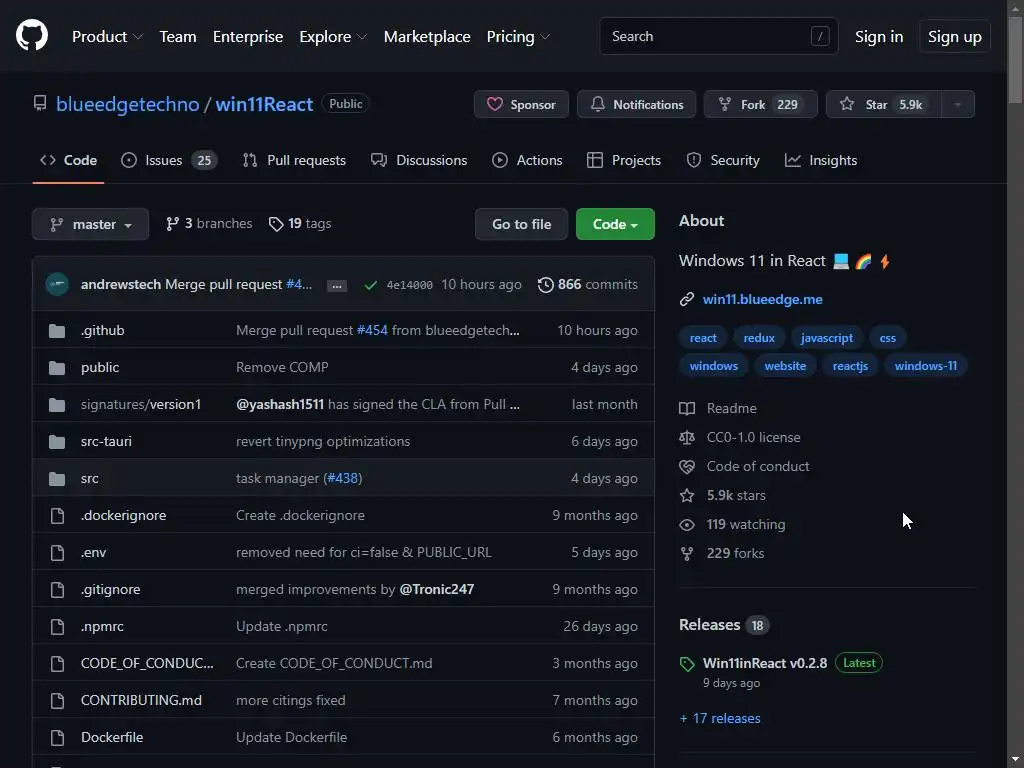Click the heart icon in Sponsor button

tap(495, 104)
